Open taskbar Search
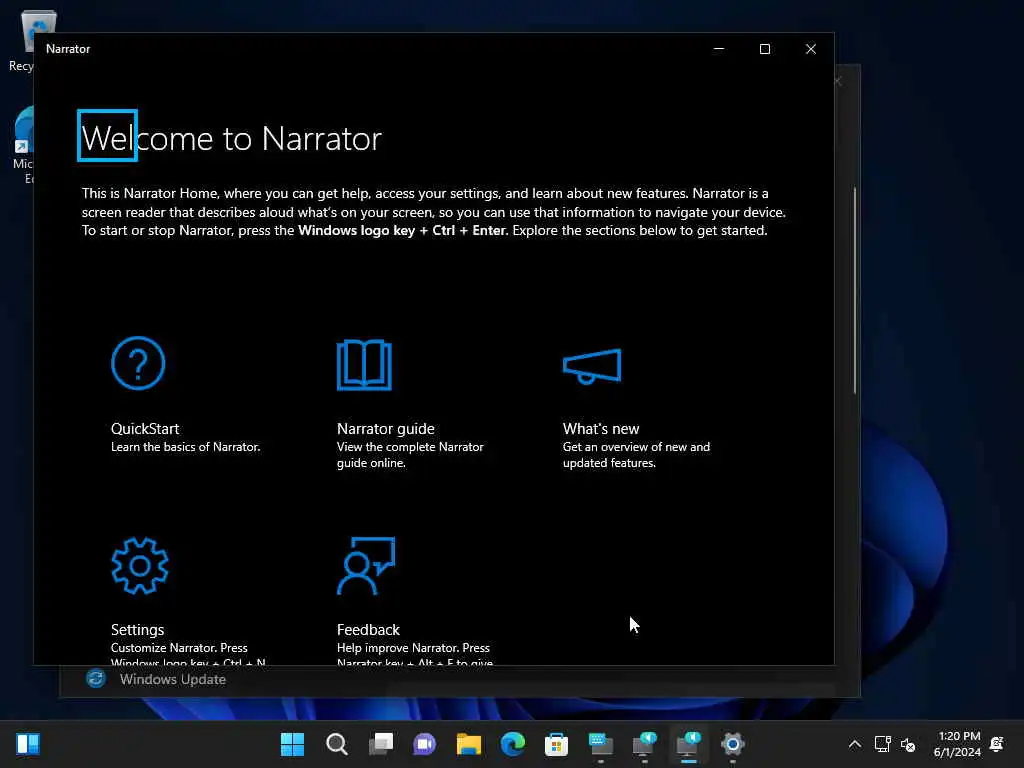This screenshot has width=1024, height=768. coord(336,744)
